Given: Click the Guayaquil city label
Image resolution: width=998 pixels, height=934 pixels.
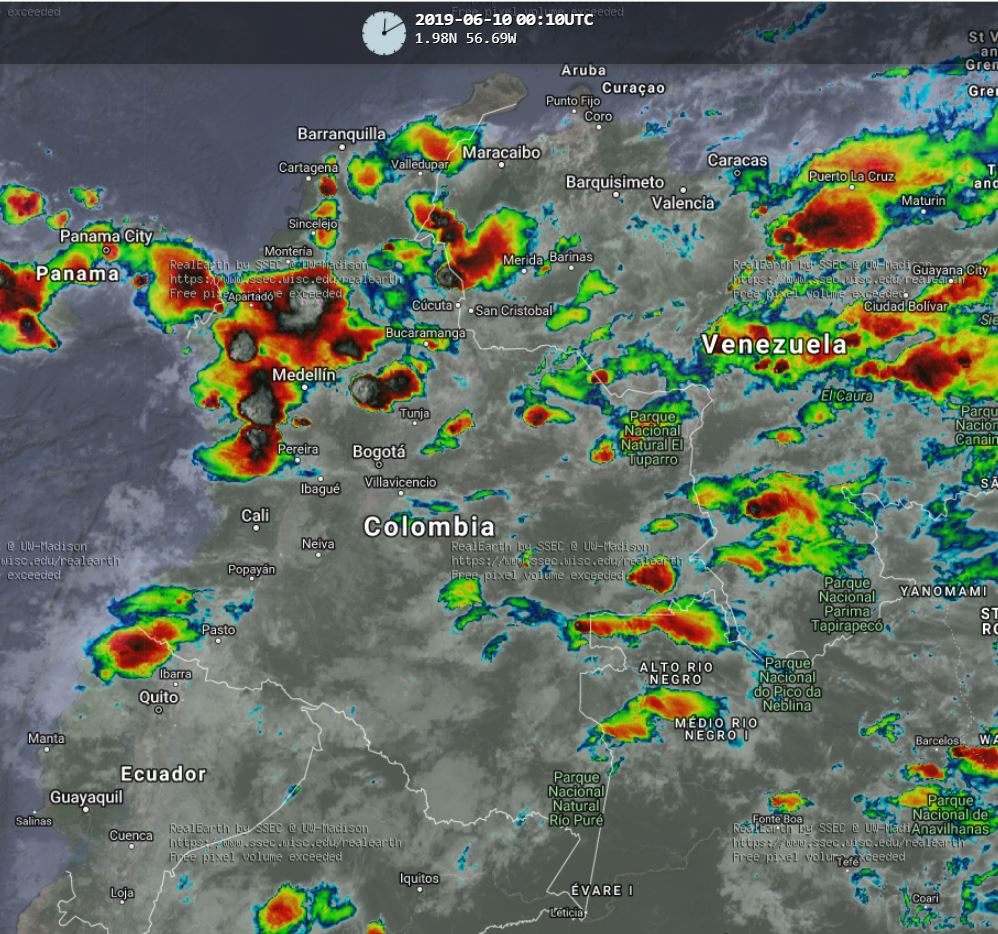Looking at the screenshot, I should click(87, 797).
